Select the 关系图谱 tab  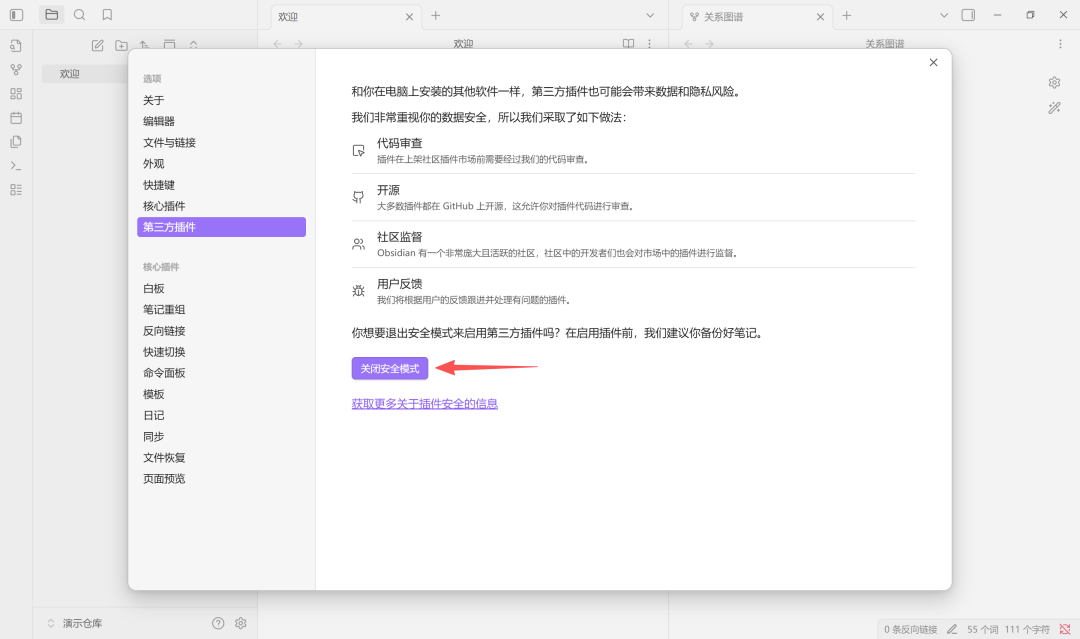coord(756,17)
